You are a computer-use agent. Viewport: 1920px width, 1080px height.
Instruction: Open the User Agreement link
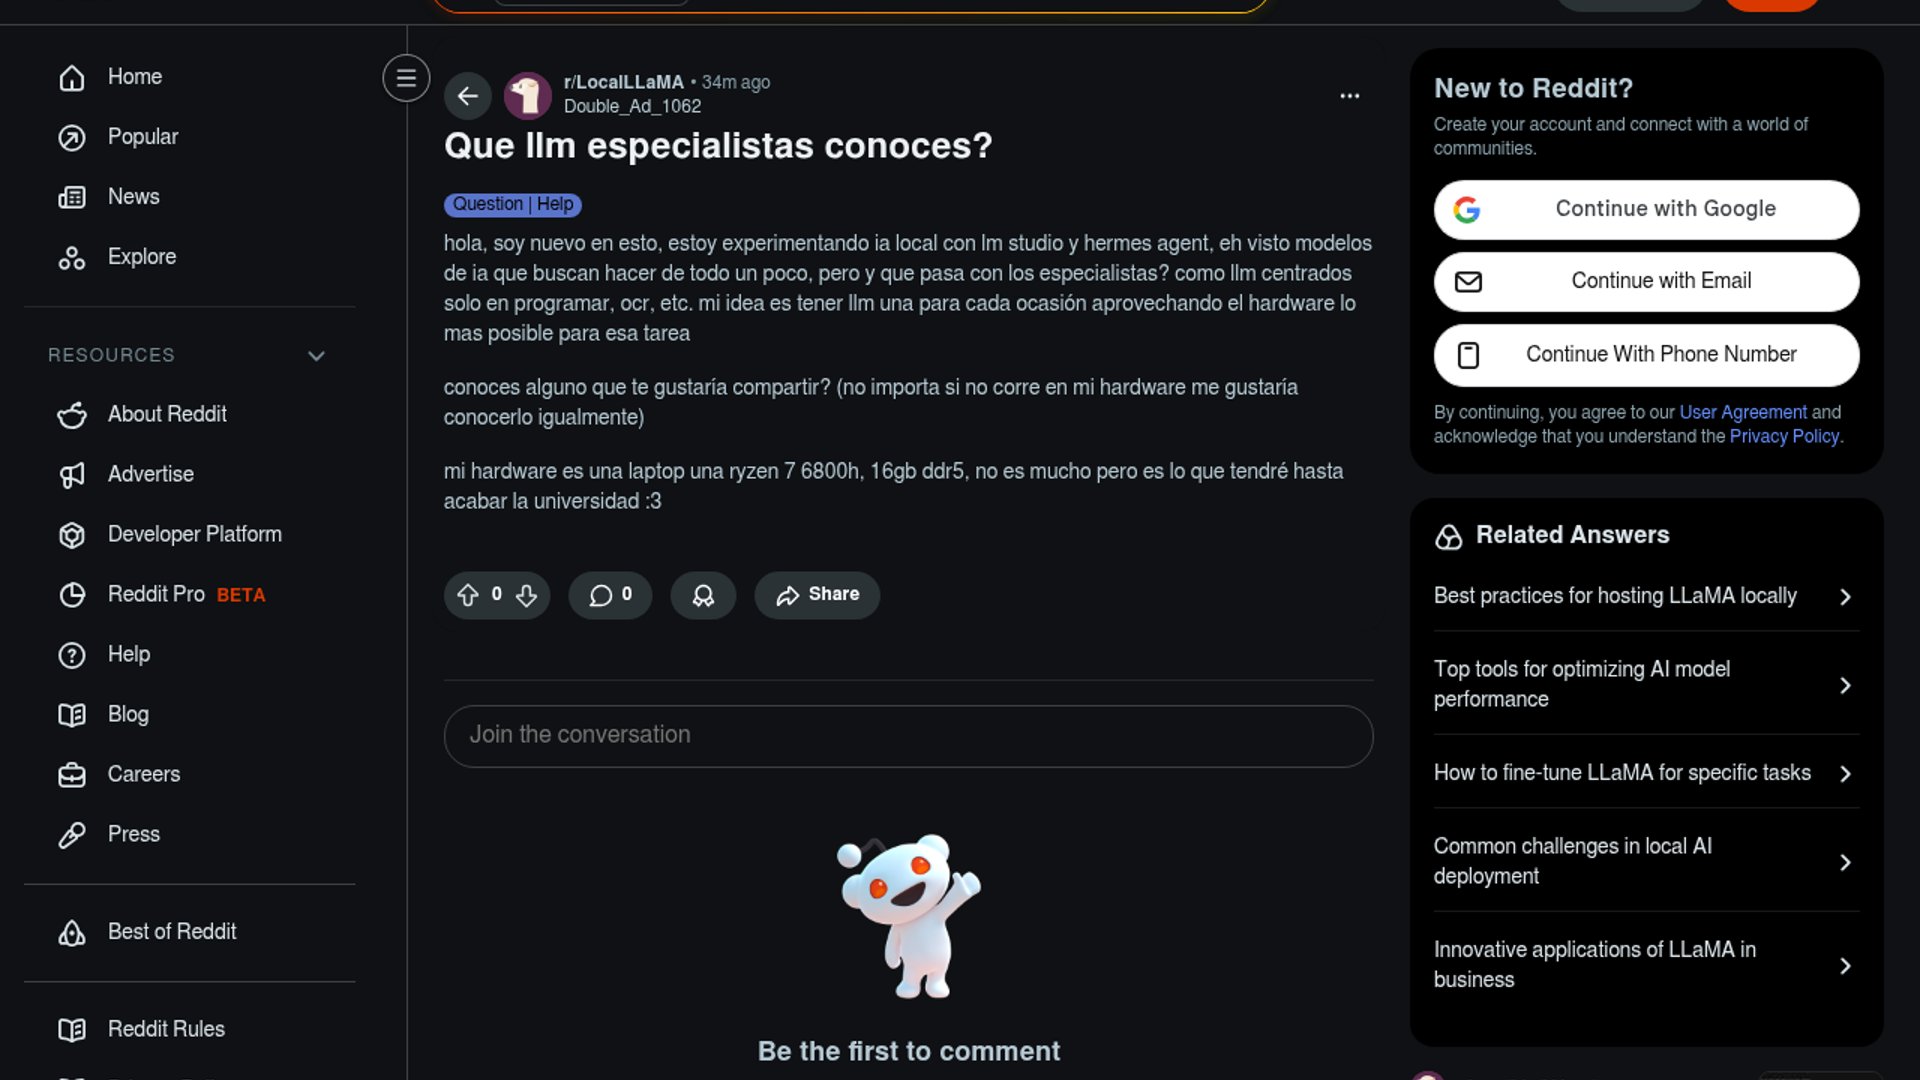pyautogui.click(x=1743, y=412)
